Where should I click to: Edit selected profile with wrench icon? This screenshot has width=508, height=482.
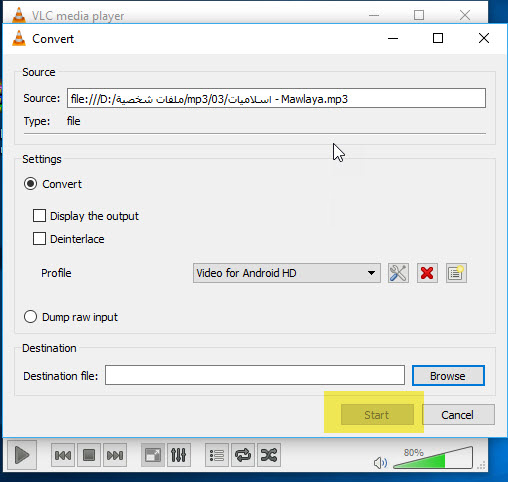click(x=398, y=273)
